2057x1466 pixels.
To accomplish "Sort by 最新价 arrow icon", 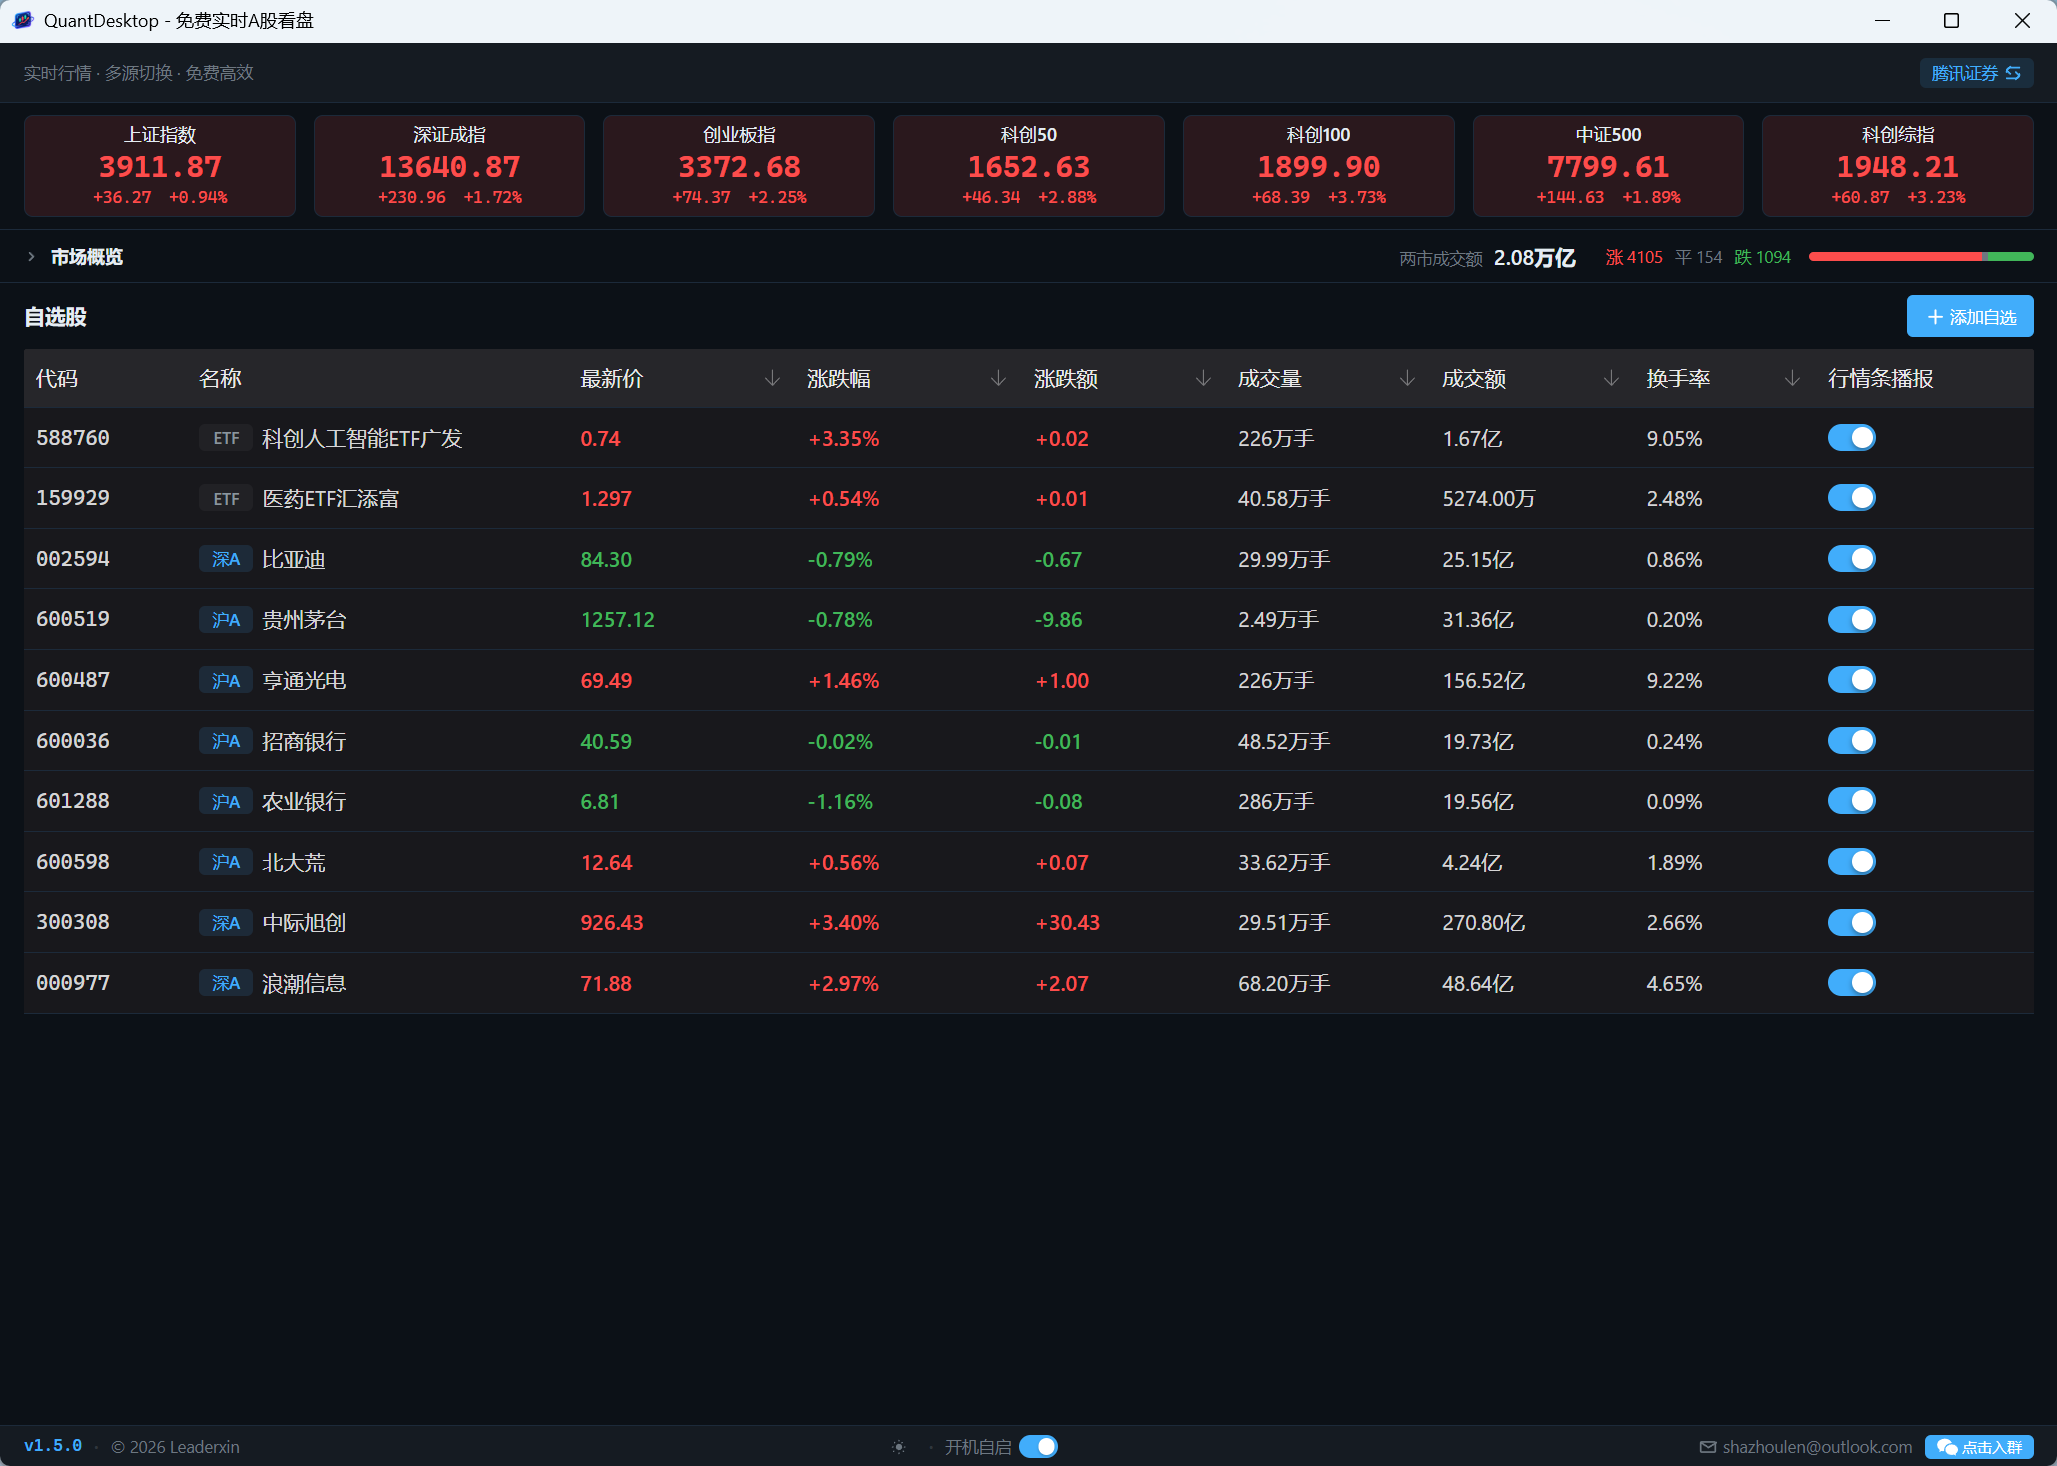I will 772,378.
